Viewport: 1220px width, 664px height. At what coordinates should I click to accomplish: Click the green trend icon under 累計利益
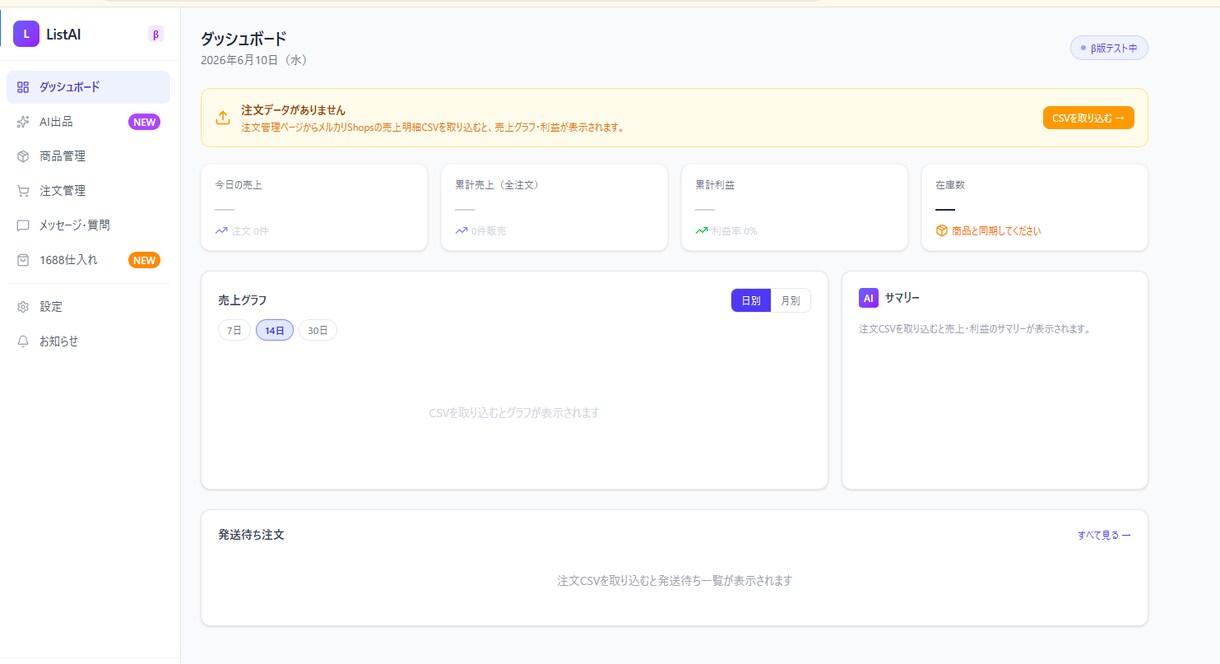click(x=702, y=231)
